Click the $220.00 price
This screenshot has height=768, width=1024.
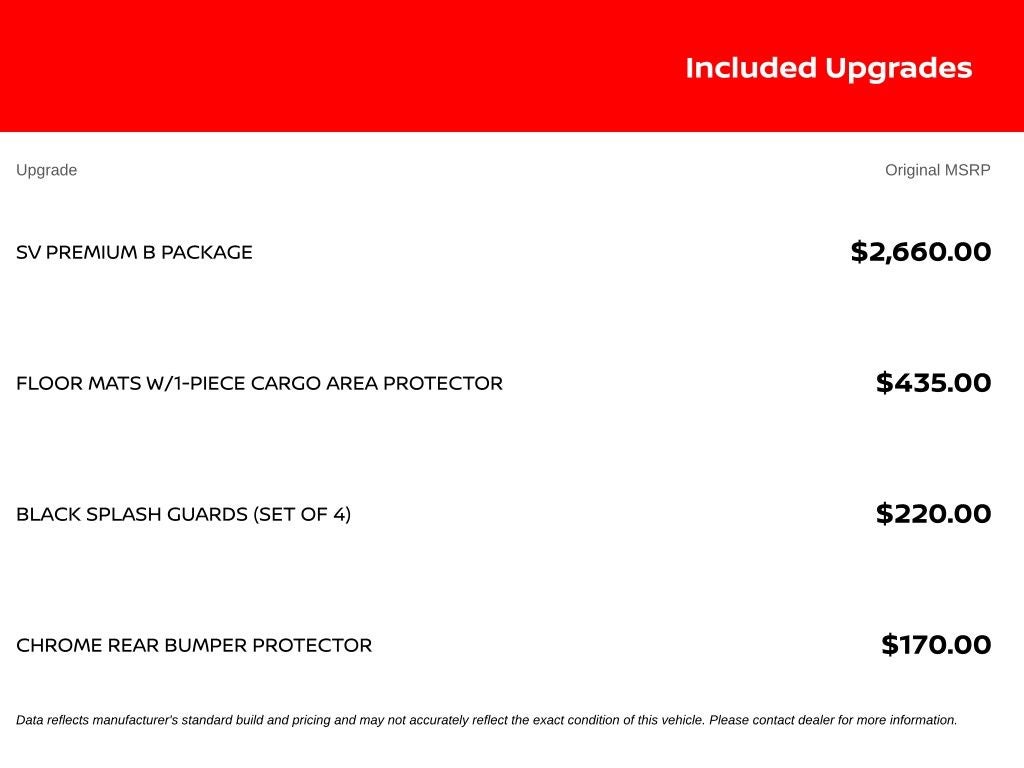pyautogui.click(x=933, y=515)
